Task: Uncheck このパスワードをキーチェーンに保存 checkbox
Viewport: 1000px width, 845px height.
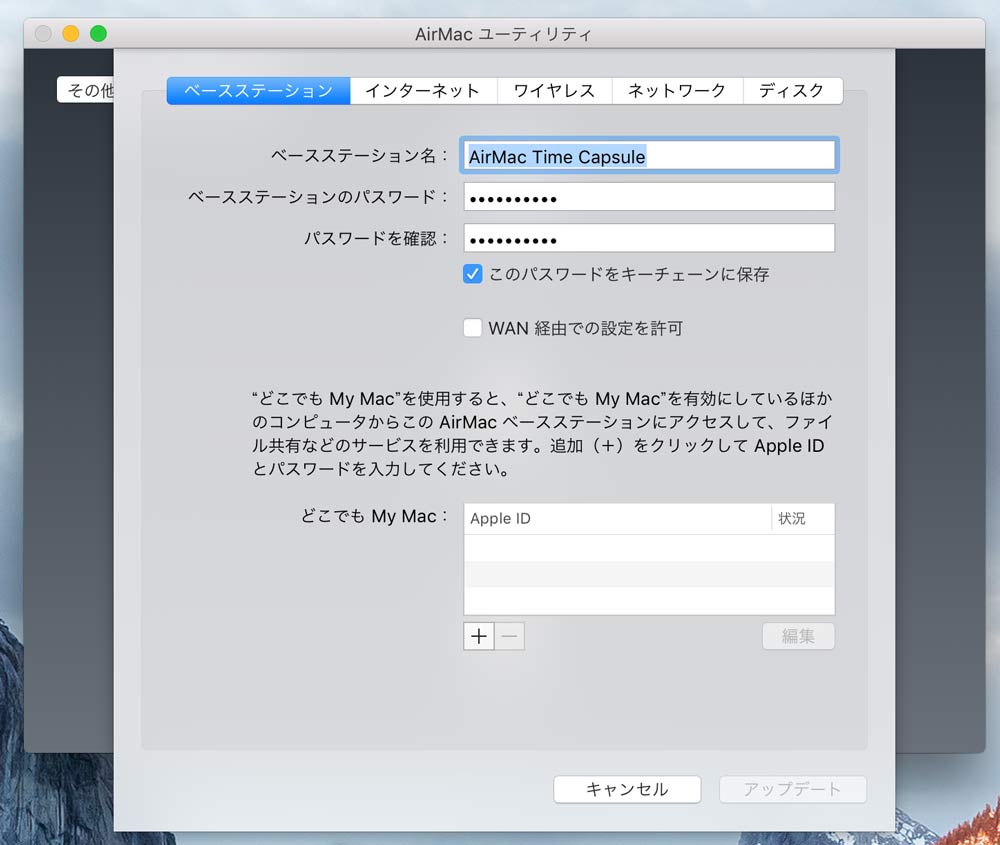Action: point(473,274)
